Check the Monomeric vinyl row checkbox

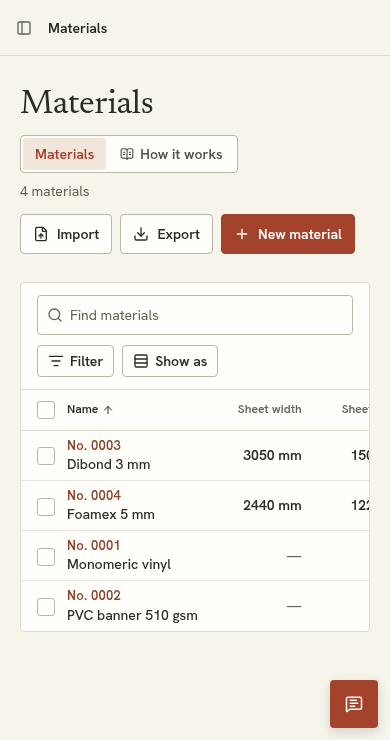[x=46, y=557]
